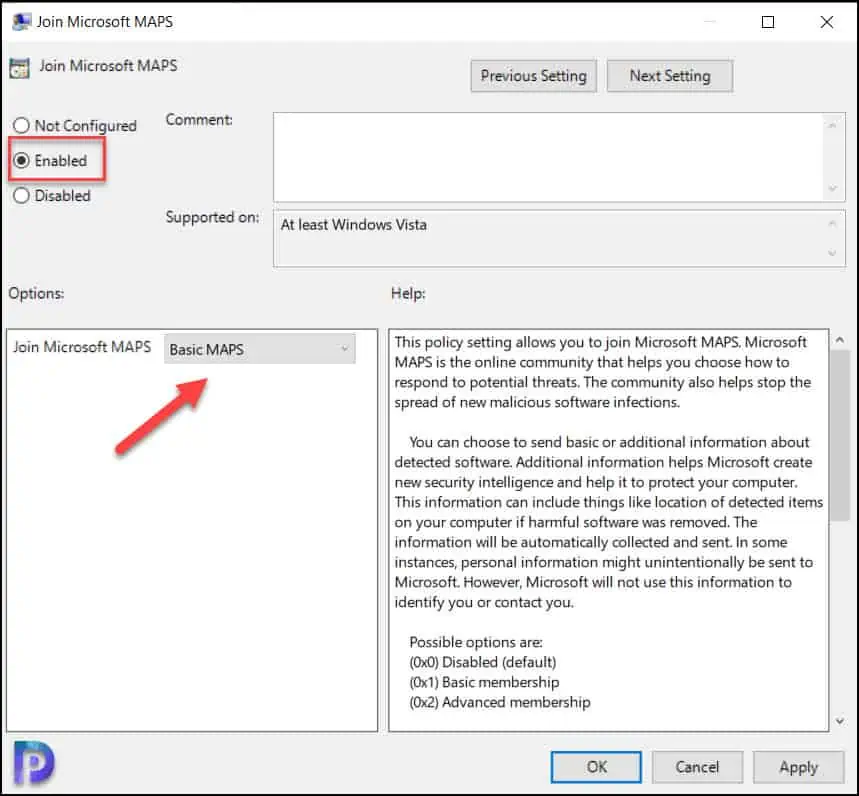
Task: Open the Basic MAPS dropdown
Action: (260, 349)
